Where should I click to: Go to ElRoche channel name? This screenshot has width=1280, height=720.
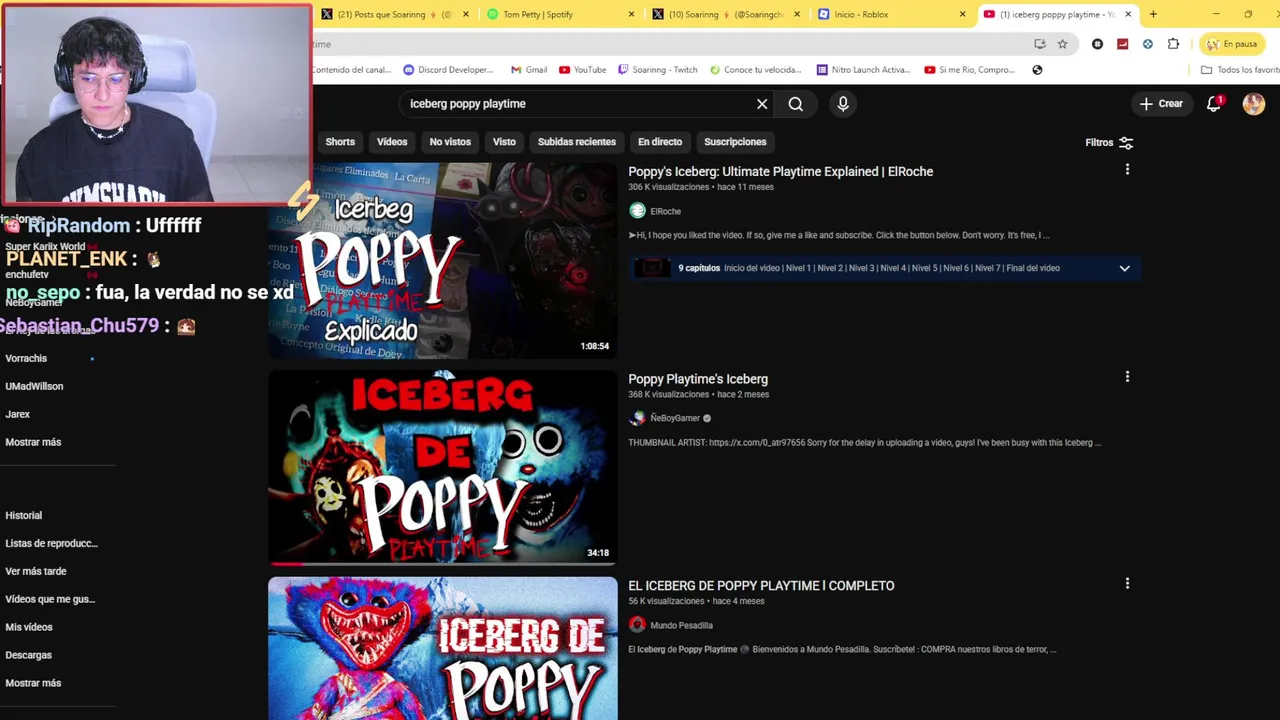(665, 211)
